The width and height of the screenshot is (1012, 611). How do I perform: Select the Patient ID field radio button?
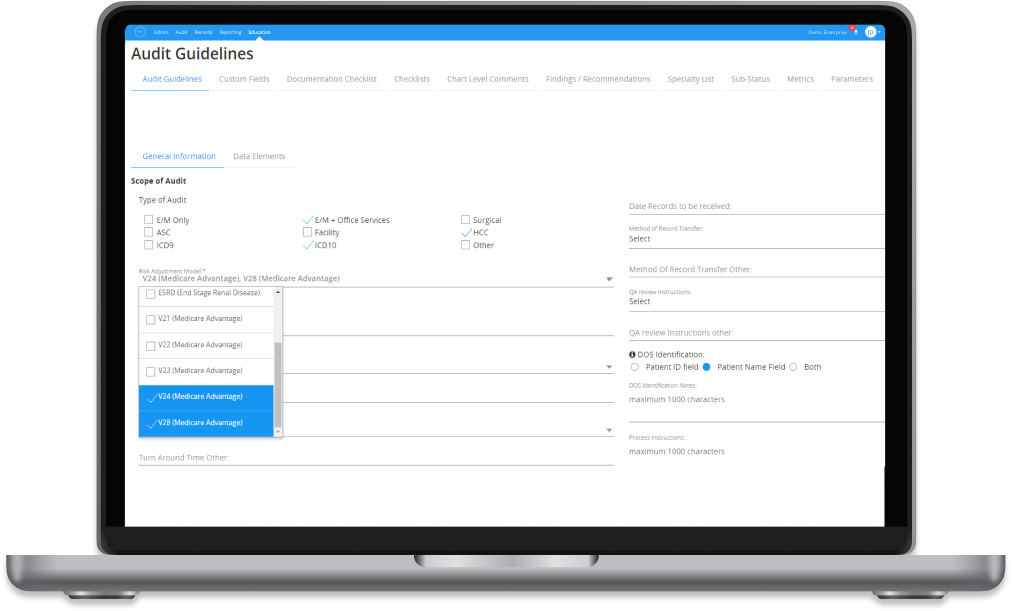pyautogui.click(x=635, y=366)
